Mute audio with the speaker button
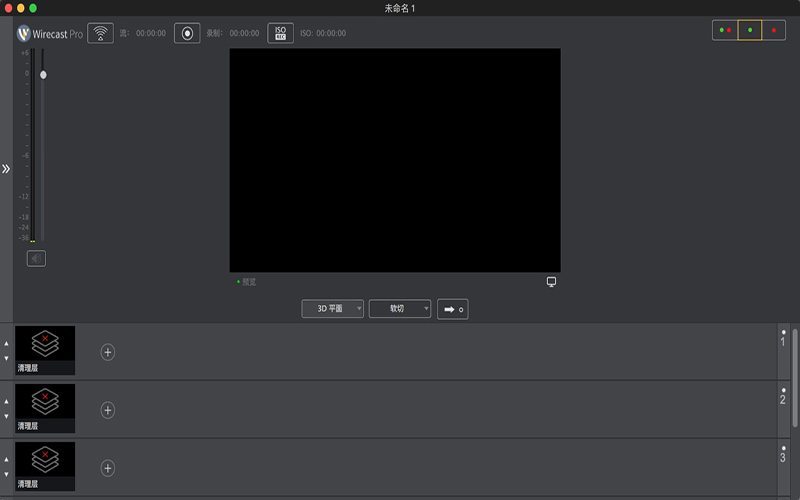 [x=36, y=259]
